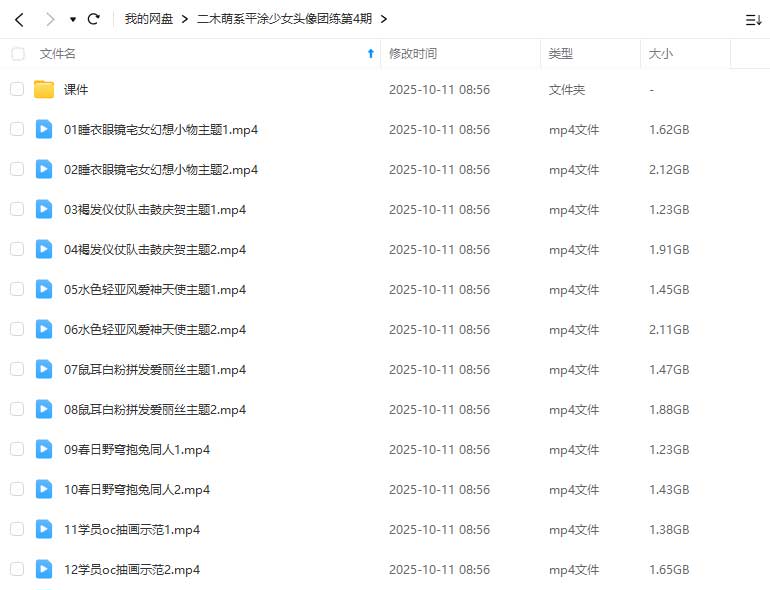Viewport: 770px width, 590px height.
Task: Open the file 07鼠耳白粉拼发爱丽丝主题1.mp4
Action: [x=155, y=369]
